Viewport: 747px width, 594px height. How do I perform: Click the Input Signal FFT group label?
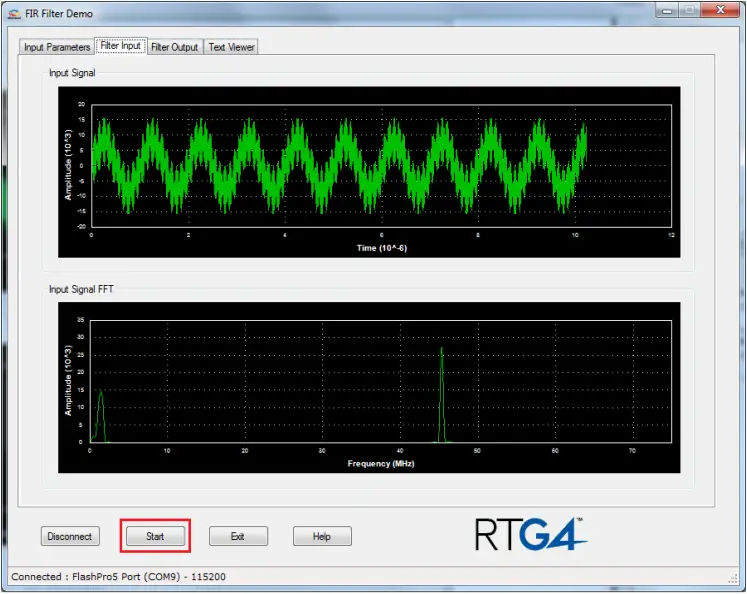coord(82,289)
